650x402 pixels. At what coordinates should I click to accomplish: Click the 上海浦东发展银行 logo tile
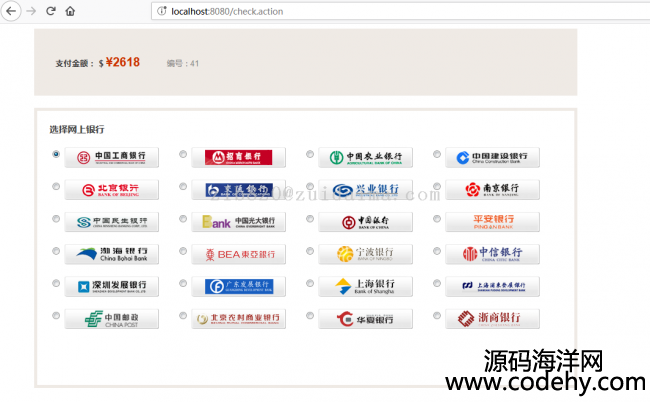[x=492, y=287]
